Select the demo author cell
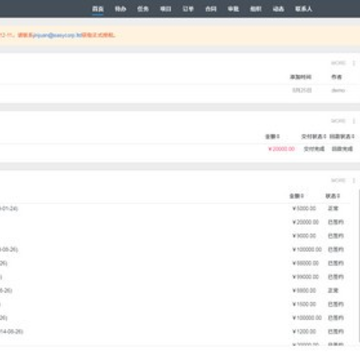Image resolution: width=360 pixels, height=360 pixels. pos(338,90)
